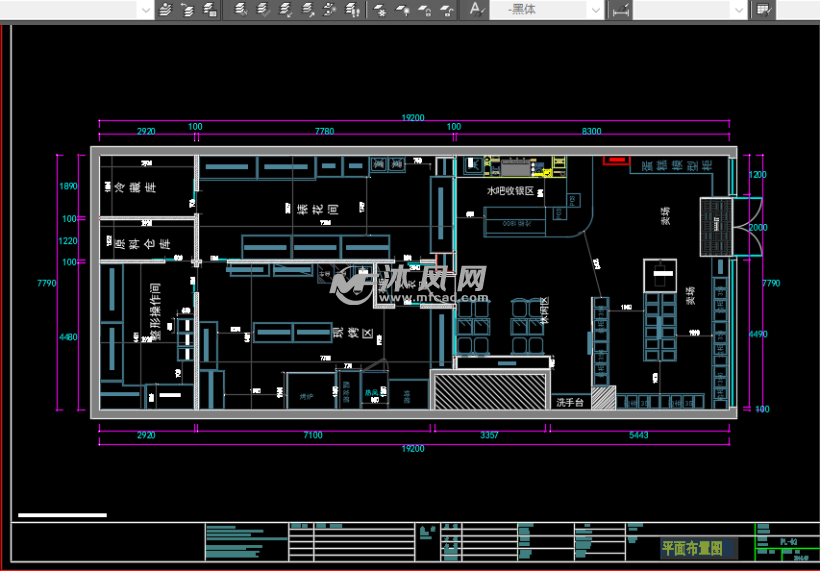The height and width of the screenshot is (571, 820).
Task: Select the 7780 dimension text
Action: click(324, 131)
